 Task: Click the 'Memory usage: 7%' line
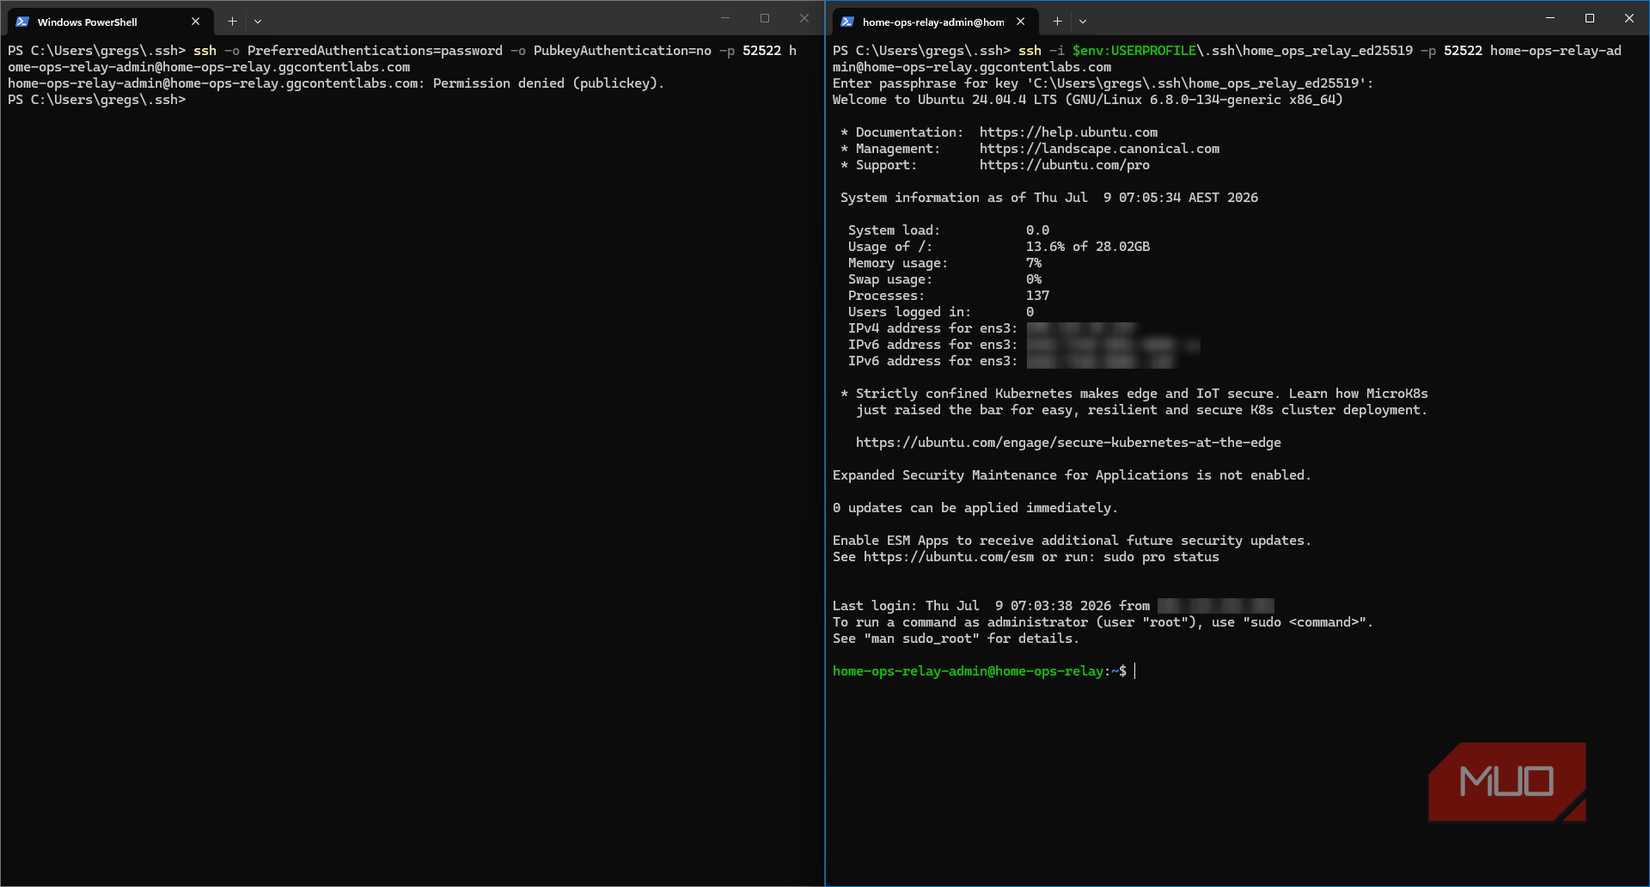point(945,263)
